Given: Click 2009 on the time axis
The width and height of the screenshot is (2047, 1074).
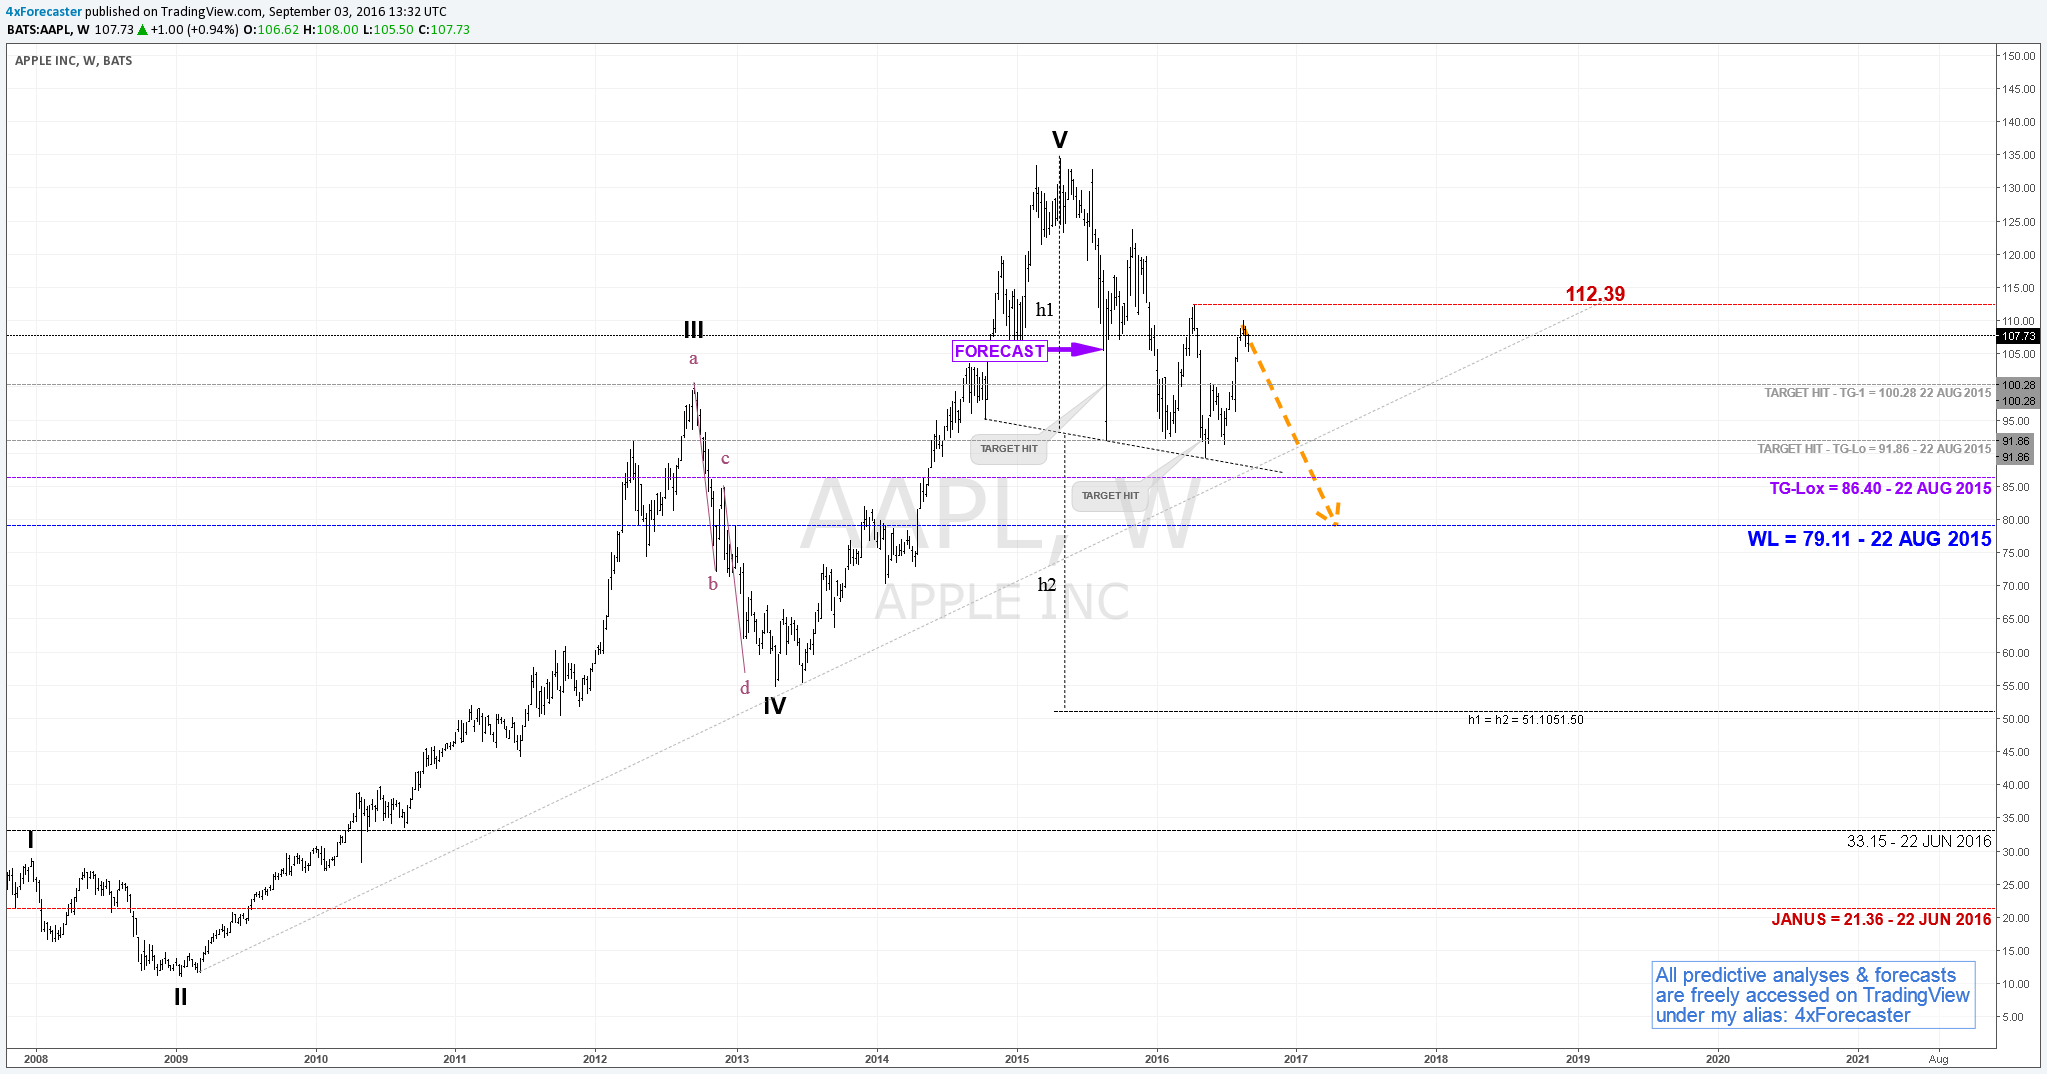Looking at the screenshot, I should (x=175, y=1059).
